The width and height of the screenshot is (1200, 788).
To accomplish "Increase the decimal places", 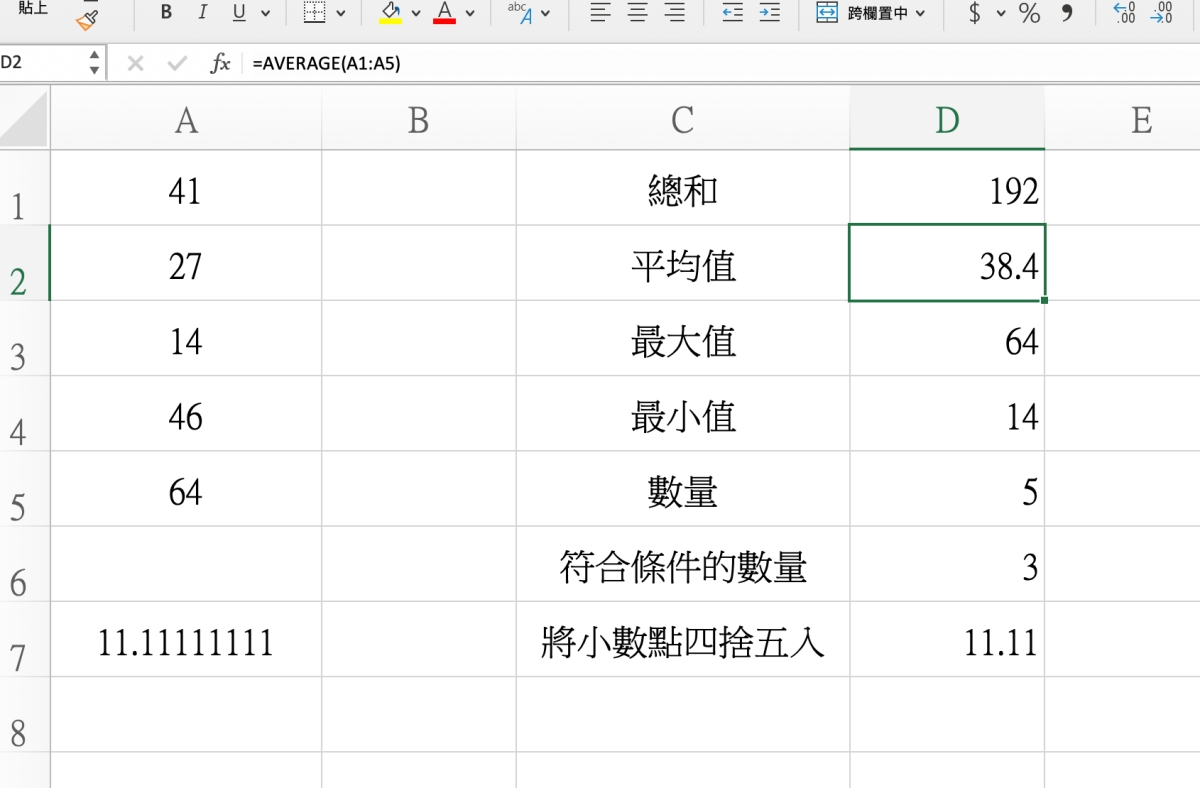I will (x=1124, y=13).
